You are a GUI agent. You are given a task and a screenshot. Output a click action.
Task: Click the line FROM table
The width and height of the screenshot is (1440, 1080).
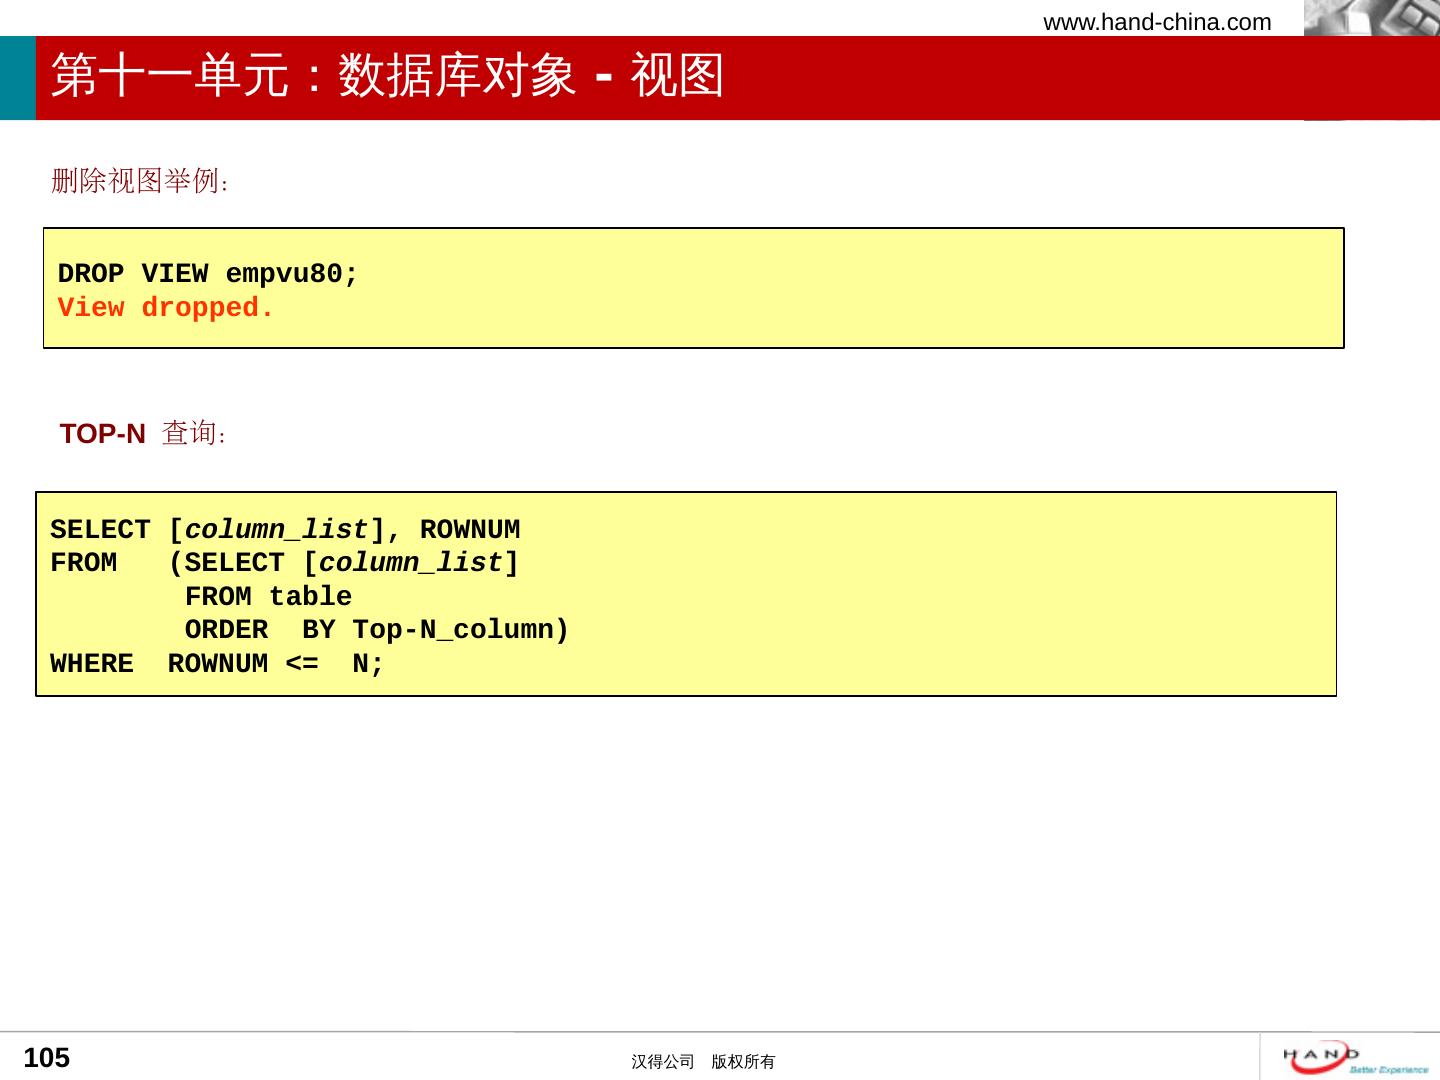pyautogui.click(x=268, y=597)
